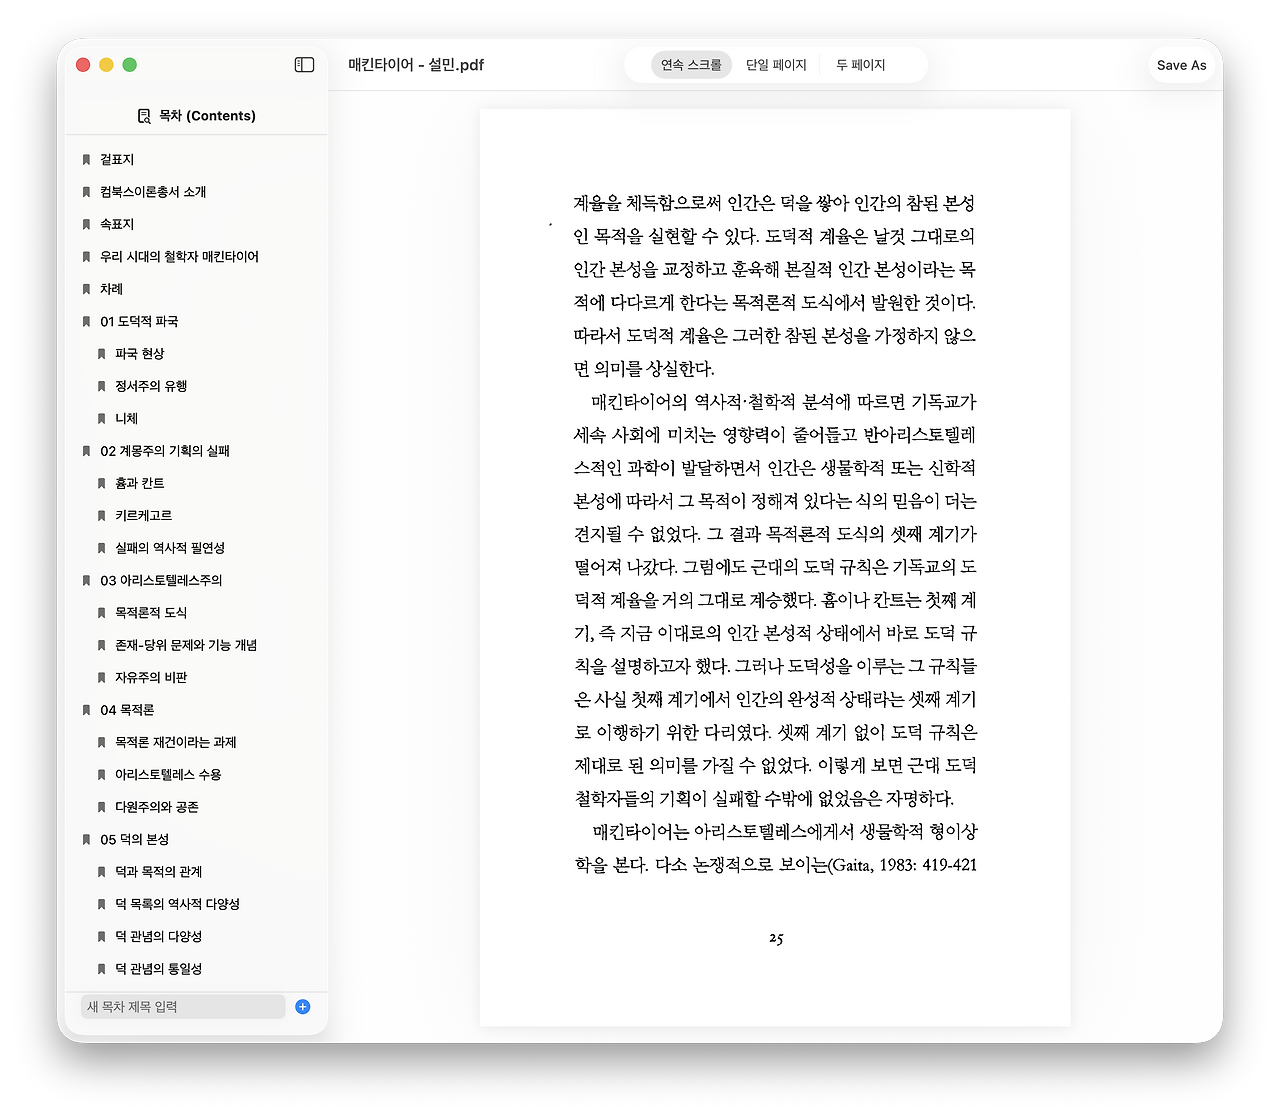Click bookmark icon beside 우리 시대의 철학자 매킨타이어
This screenshot has height=1118, width=1280.
tap(86, 257)
